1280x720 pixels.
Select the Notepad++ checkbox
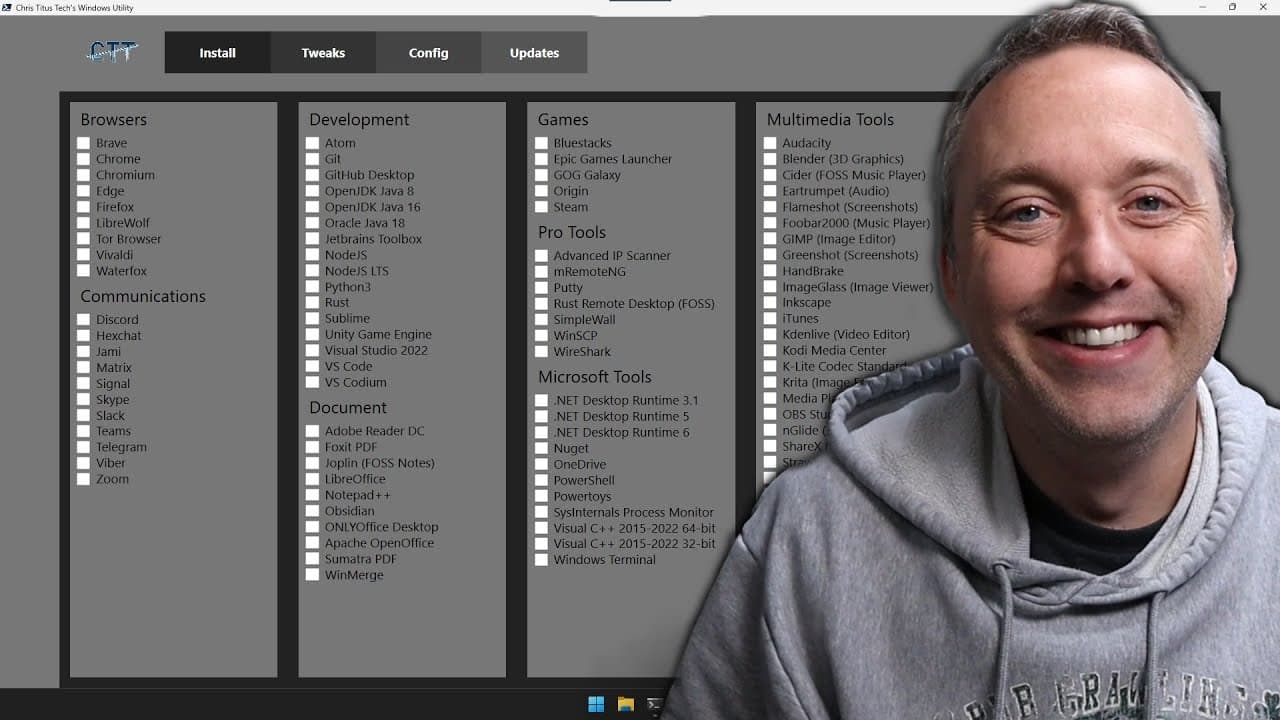313,495
